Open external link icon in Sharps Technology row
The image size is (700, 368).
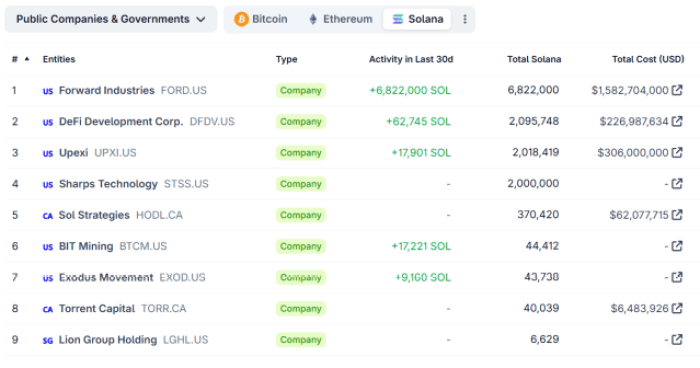677,184
